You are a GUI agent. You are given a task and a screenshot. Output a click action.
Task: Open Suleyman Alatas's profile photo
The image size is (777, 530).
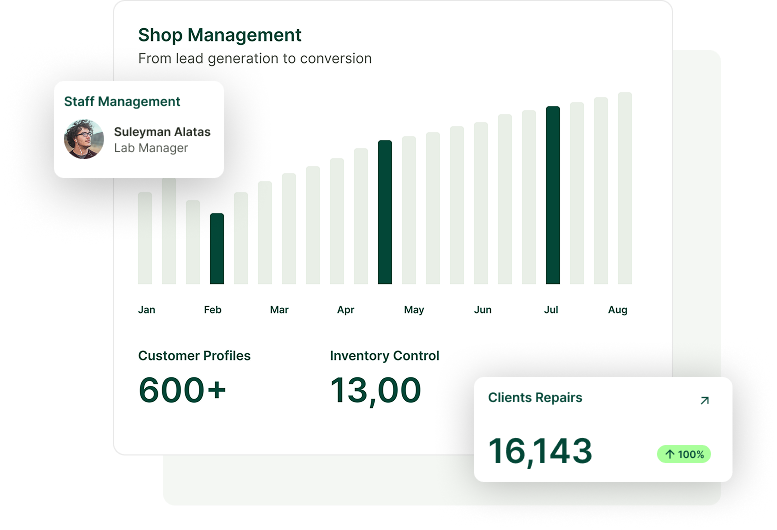coord(84,139)
